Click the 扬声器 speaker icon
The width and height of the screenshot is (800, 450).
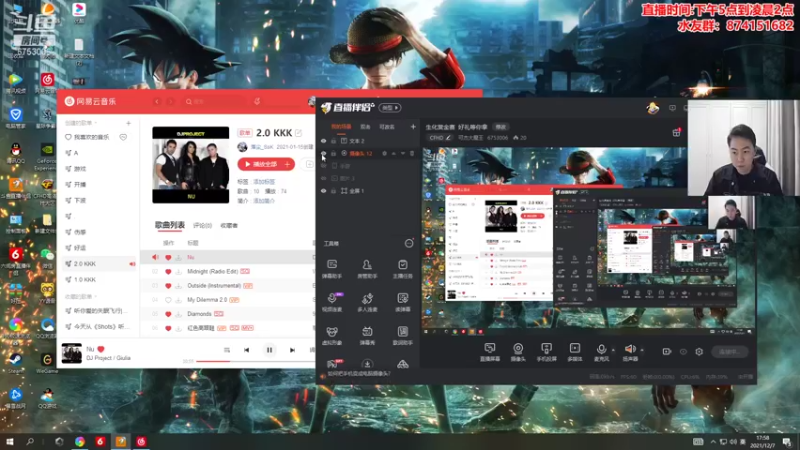coord(630,349)
